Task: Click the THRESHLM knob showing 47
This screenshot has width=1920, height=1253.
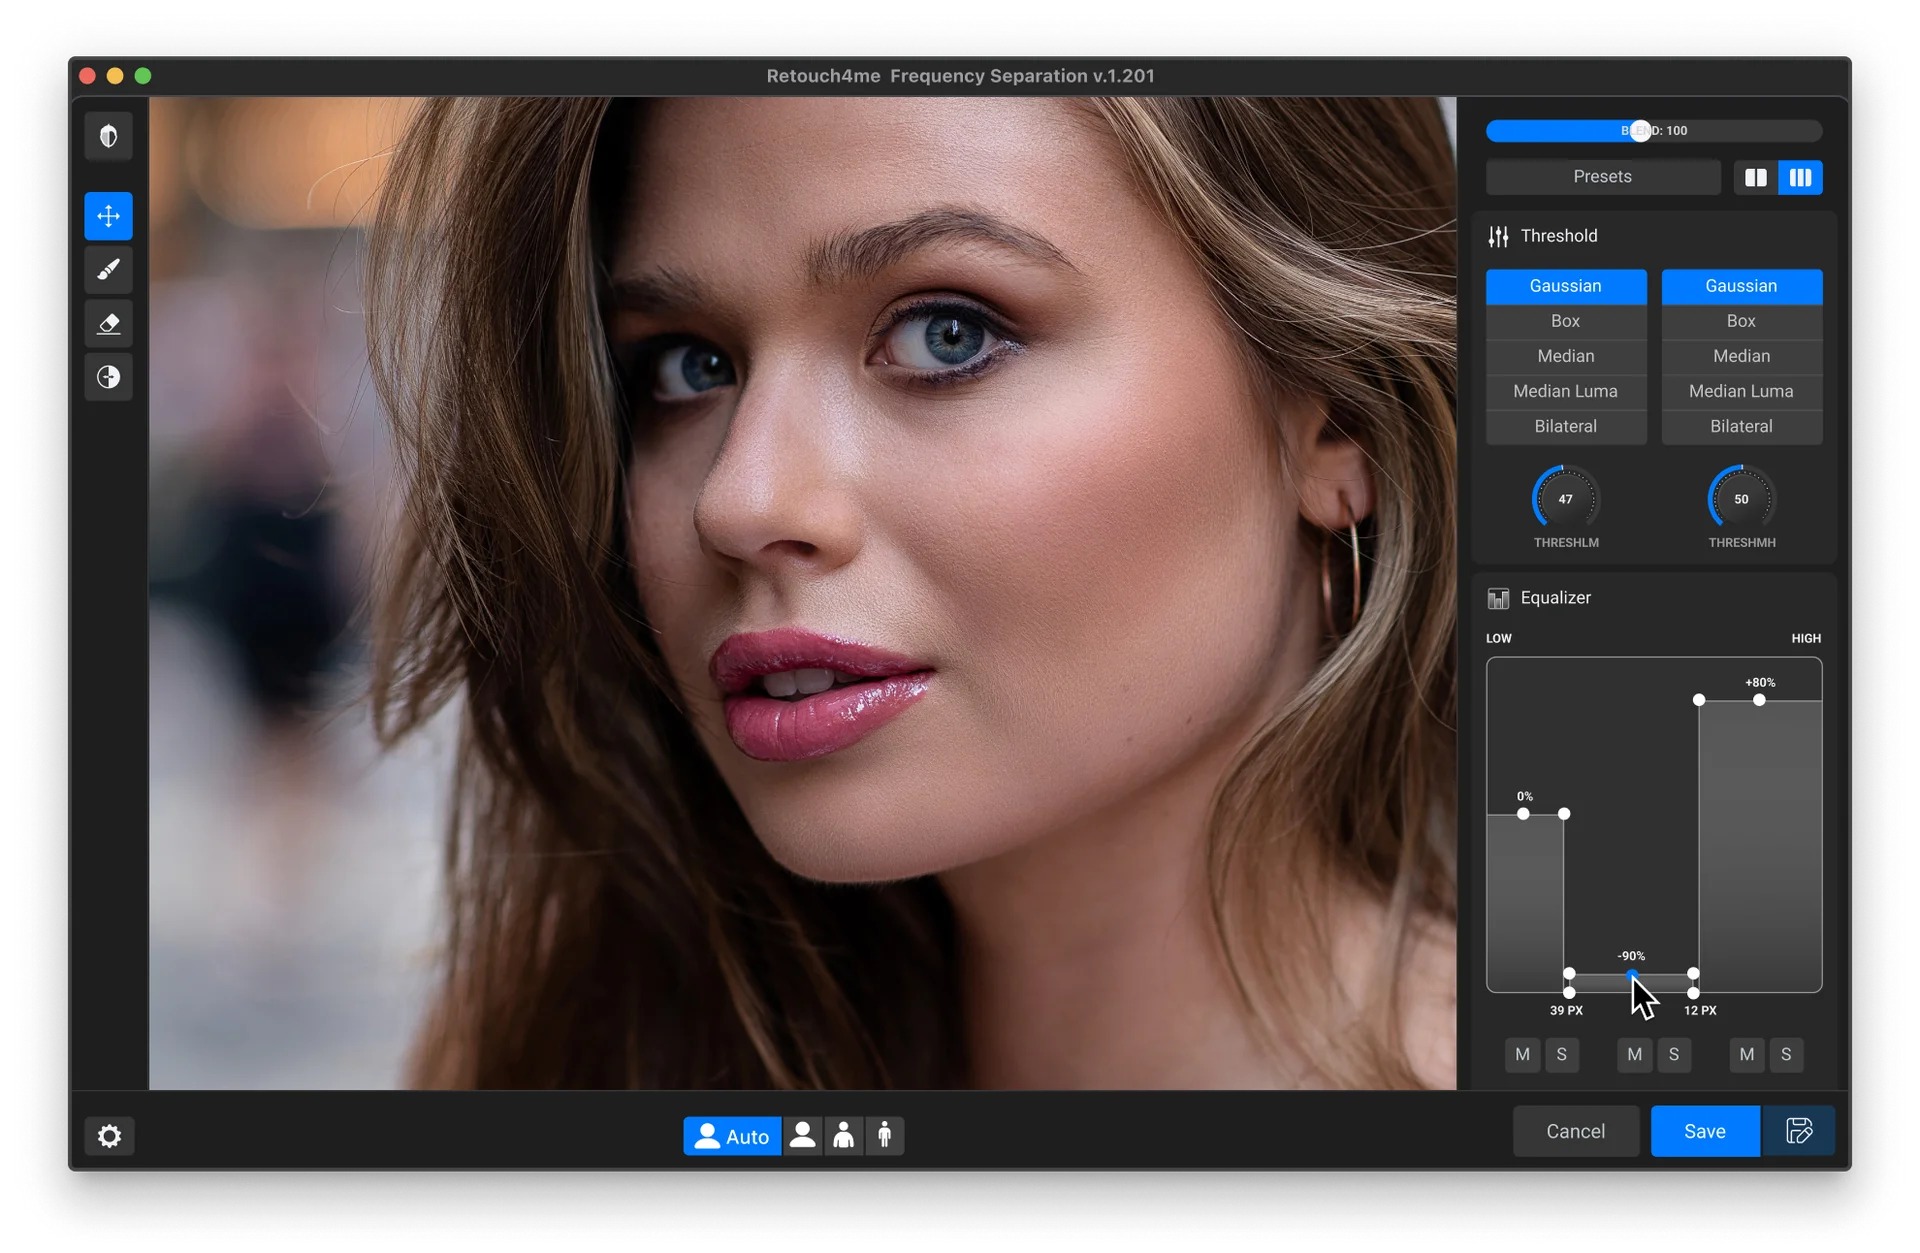Action: coord(1565,499)
